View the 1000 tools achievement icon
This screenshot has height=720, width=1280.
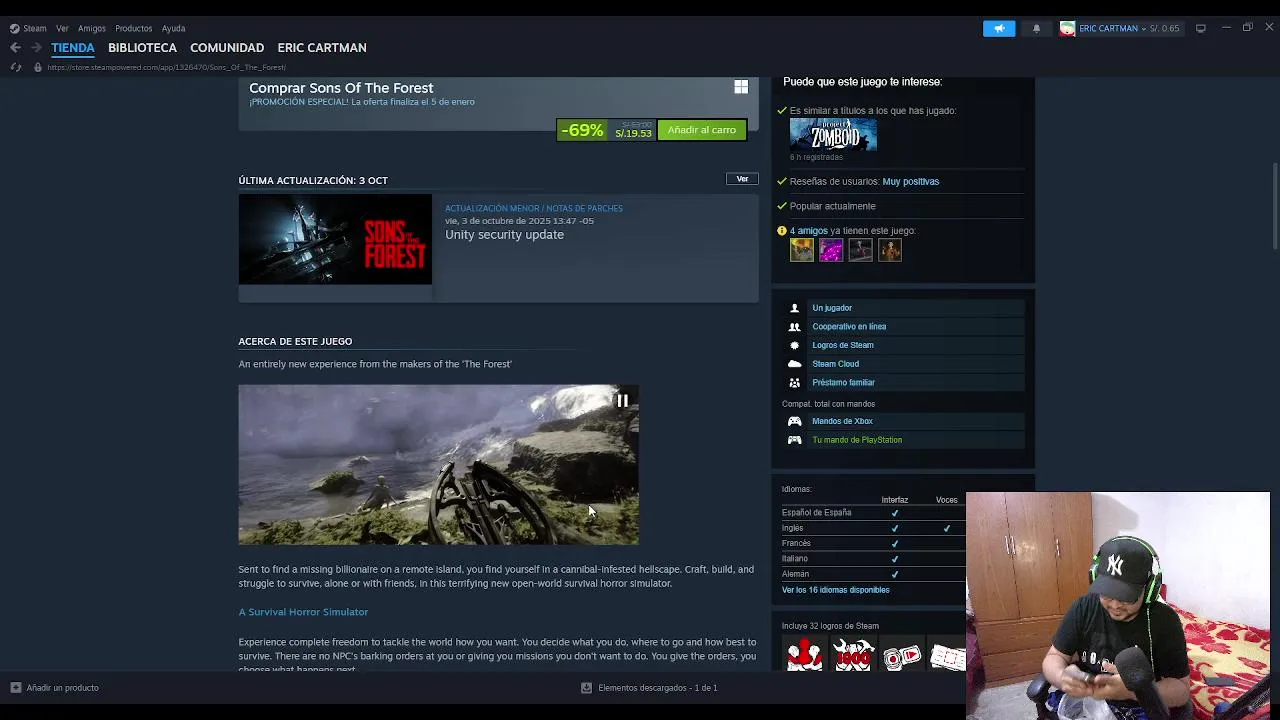(853, 655)
